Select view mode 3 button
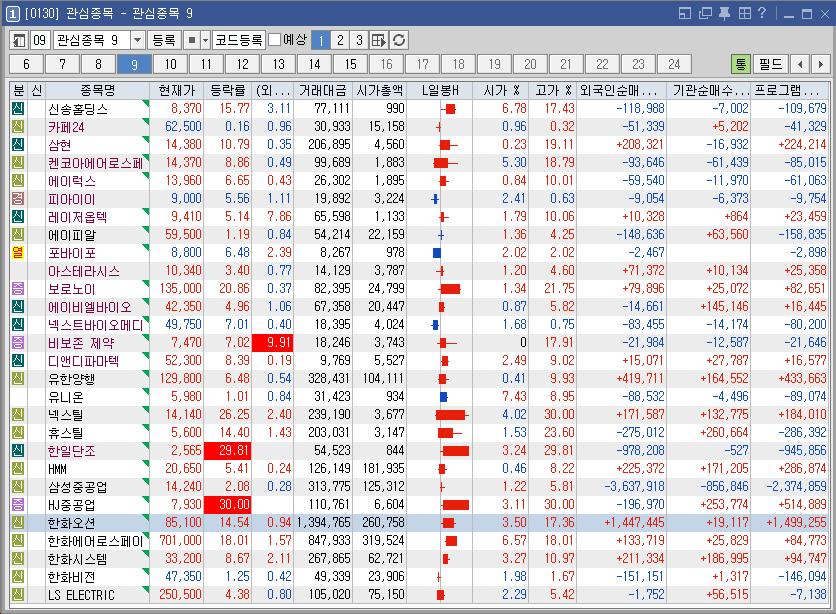 pos(359,40)
